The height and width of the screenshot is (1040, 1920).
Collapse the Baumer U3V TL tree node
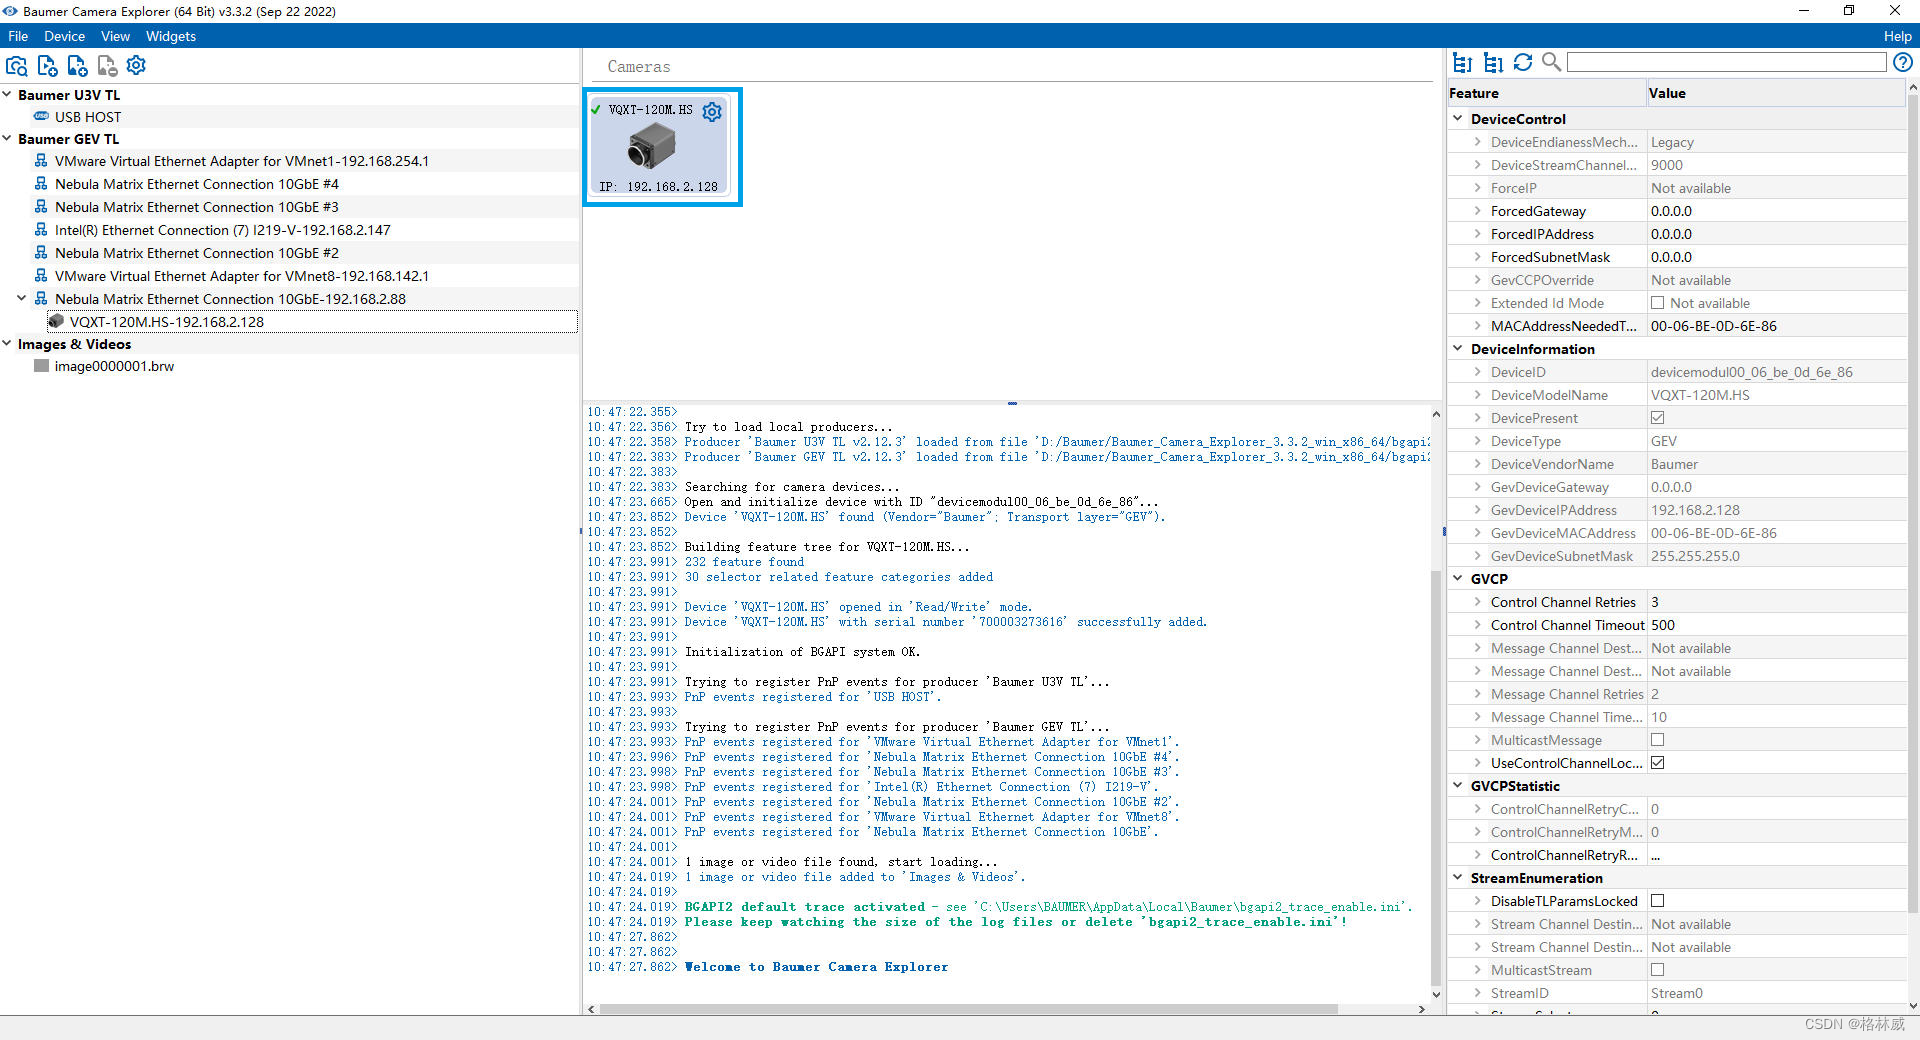pos(7,94)
